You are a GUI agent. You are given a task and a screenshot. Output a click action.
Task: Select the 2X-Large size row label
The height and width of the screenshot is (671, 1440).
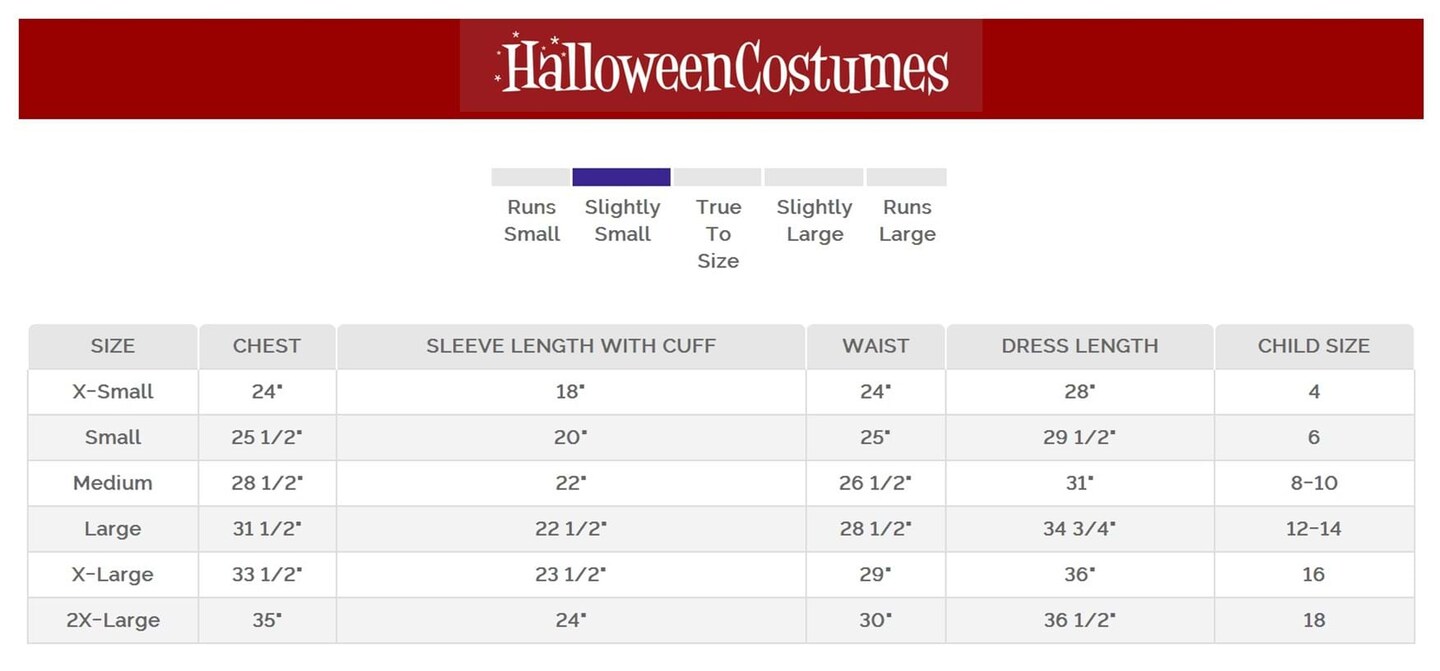click(x=113, y=620)
